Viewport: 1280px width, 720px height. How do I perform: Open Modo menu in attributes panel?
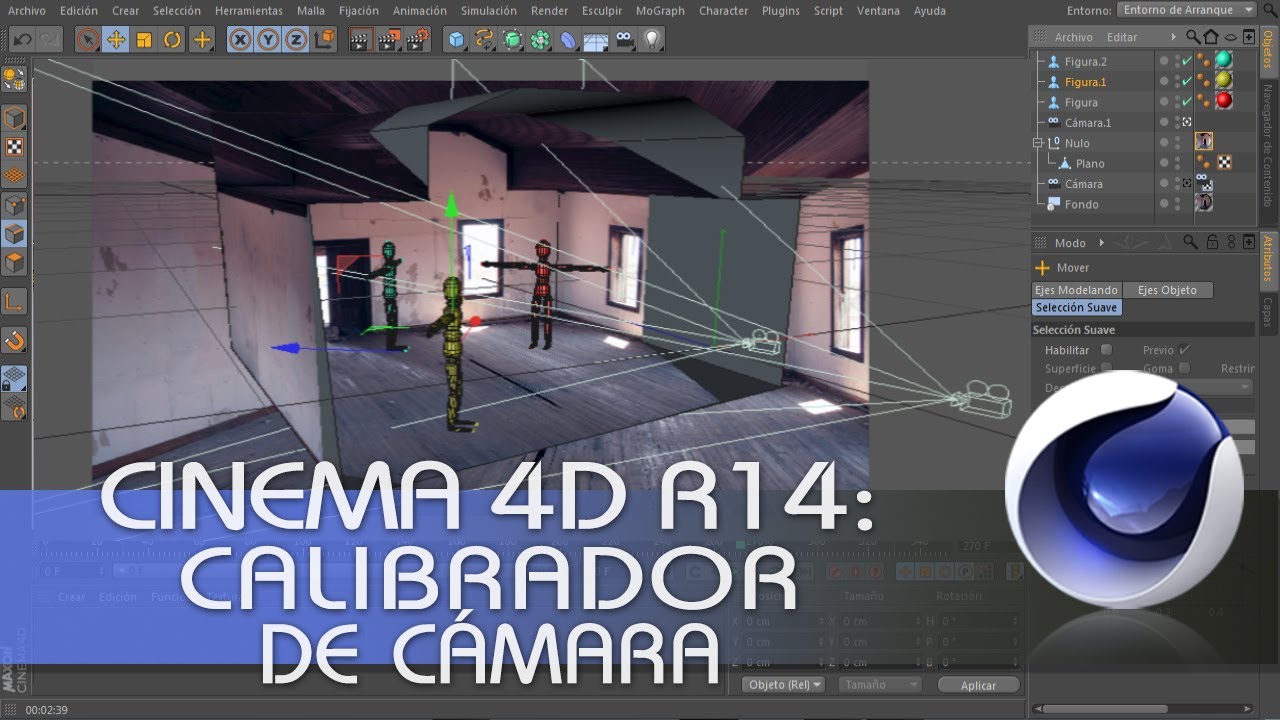coord(1070,243)
